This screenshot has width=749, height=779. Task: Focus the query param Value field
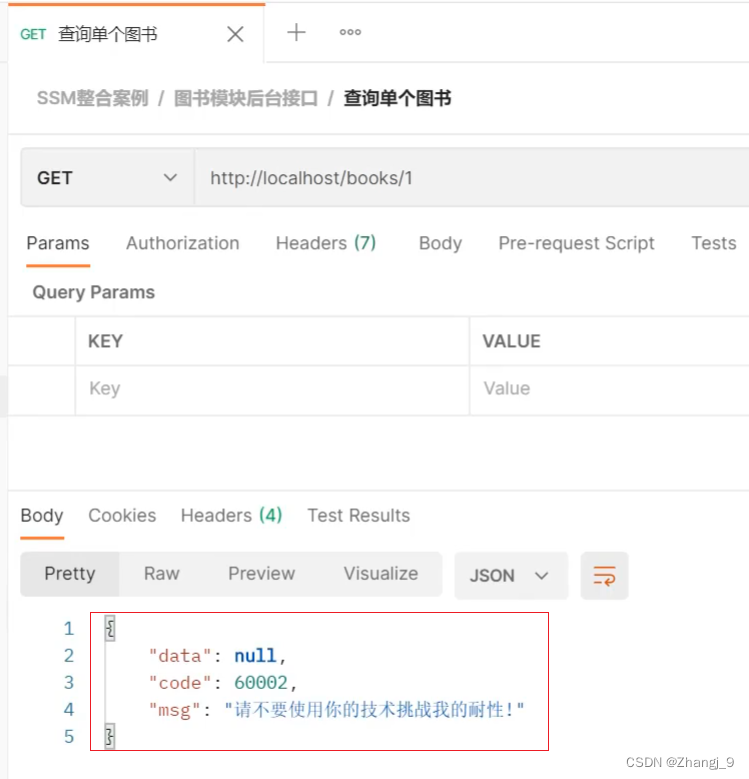pyautogui.click(x=609, y=389)
